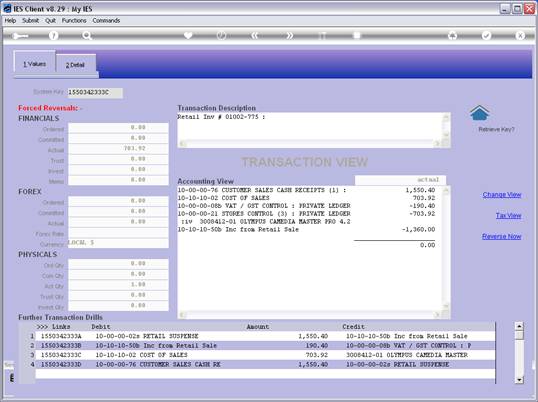Switch to the 2 Detail tab
This screenshot has height=402, width=538.
click(75, 65)
